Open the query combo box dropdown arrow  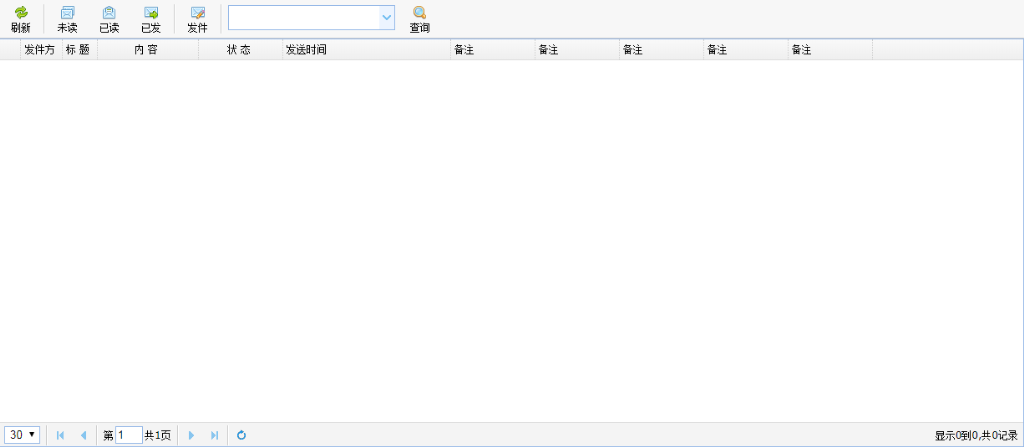pos(387,18)
